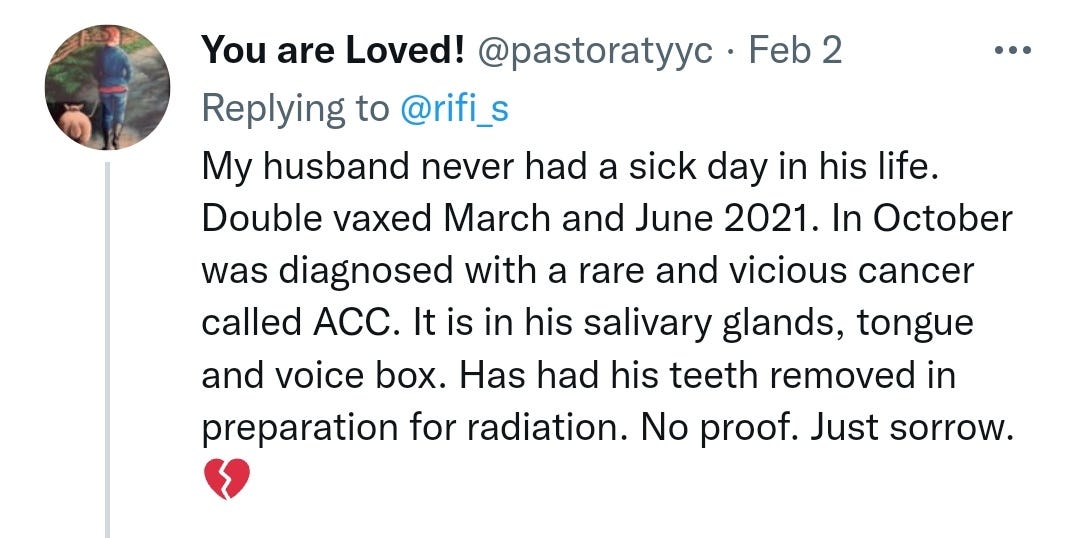Visit the @pastoratyyc handle link
This screenshot has width=1080, height=538.
click(x=594, y=52)
